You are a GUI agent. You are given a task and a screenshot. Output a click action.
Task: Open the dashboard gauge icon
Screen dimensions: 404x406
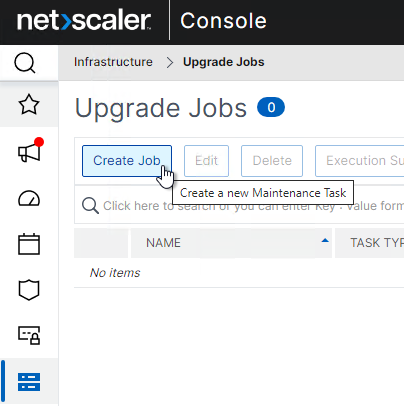pyautogui.click(x=29, y=198)
